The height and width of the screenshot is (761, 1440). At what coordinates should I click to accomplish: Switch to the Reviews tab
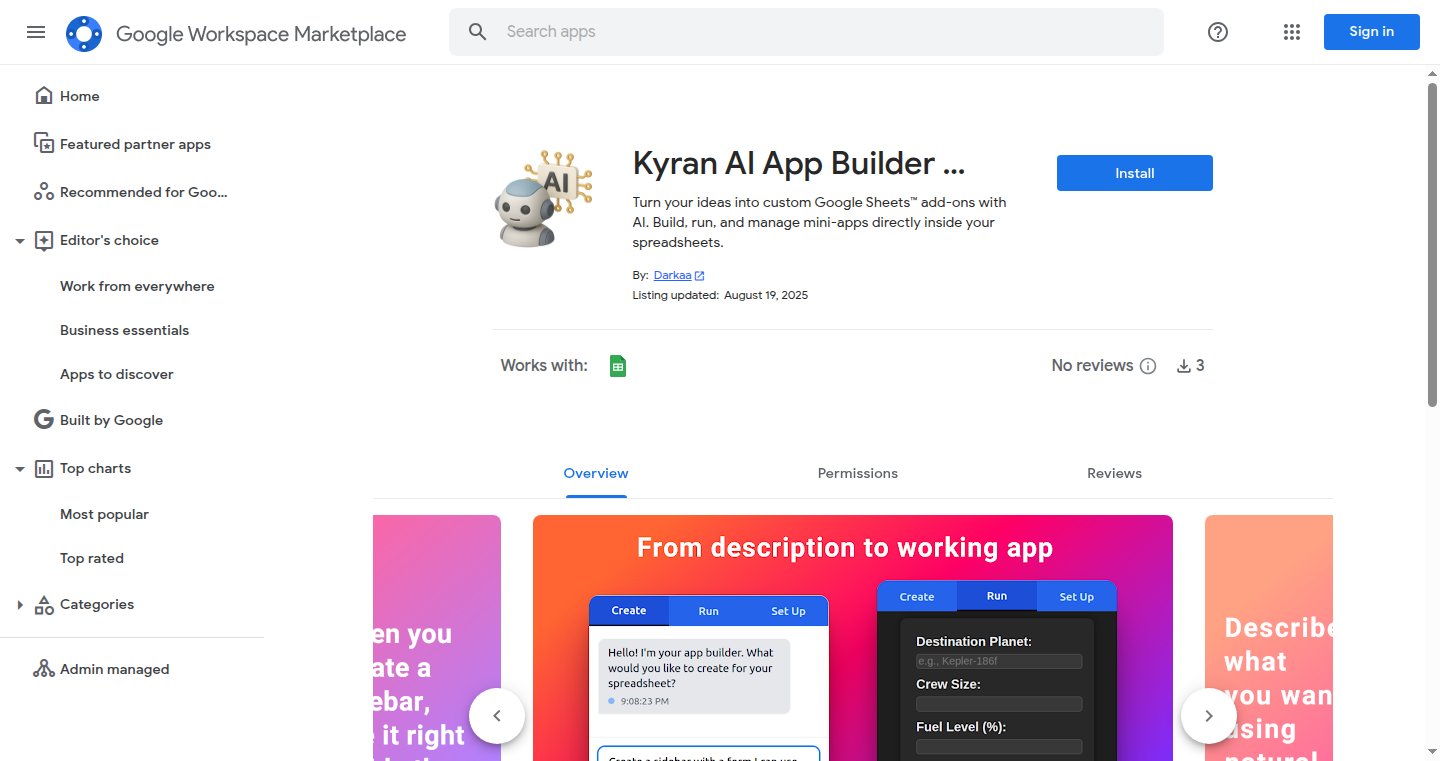(x=1114, y=473)
